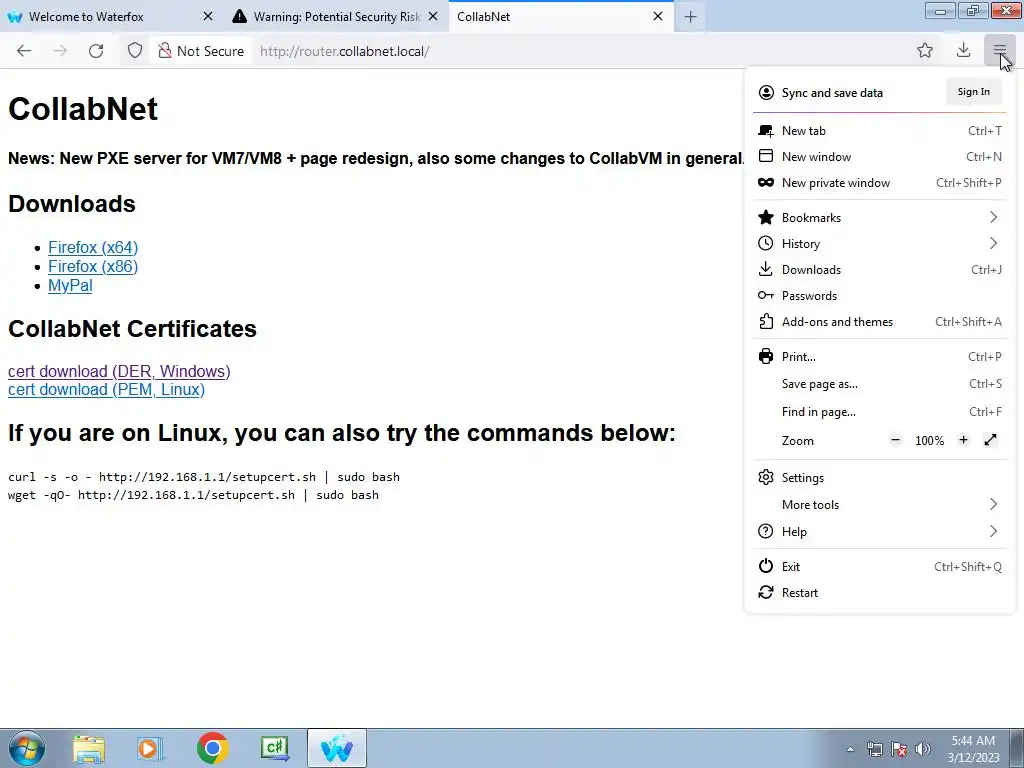Click the wget setupcert.sh command text

[x=193, y=495]
